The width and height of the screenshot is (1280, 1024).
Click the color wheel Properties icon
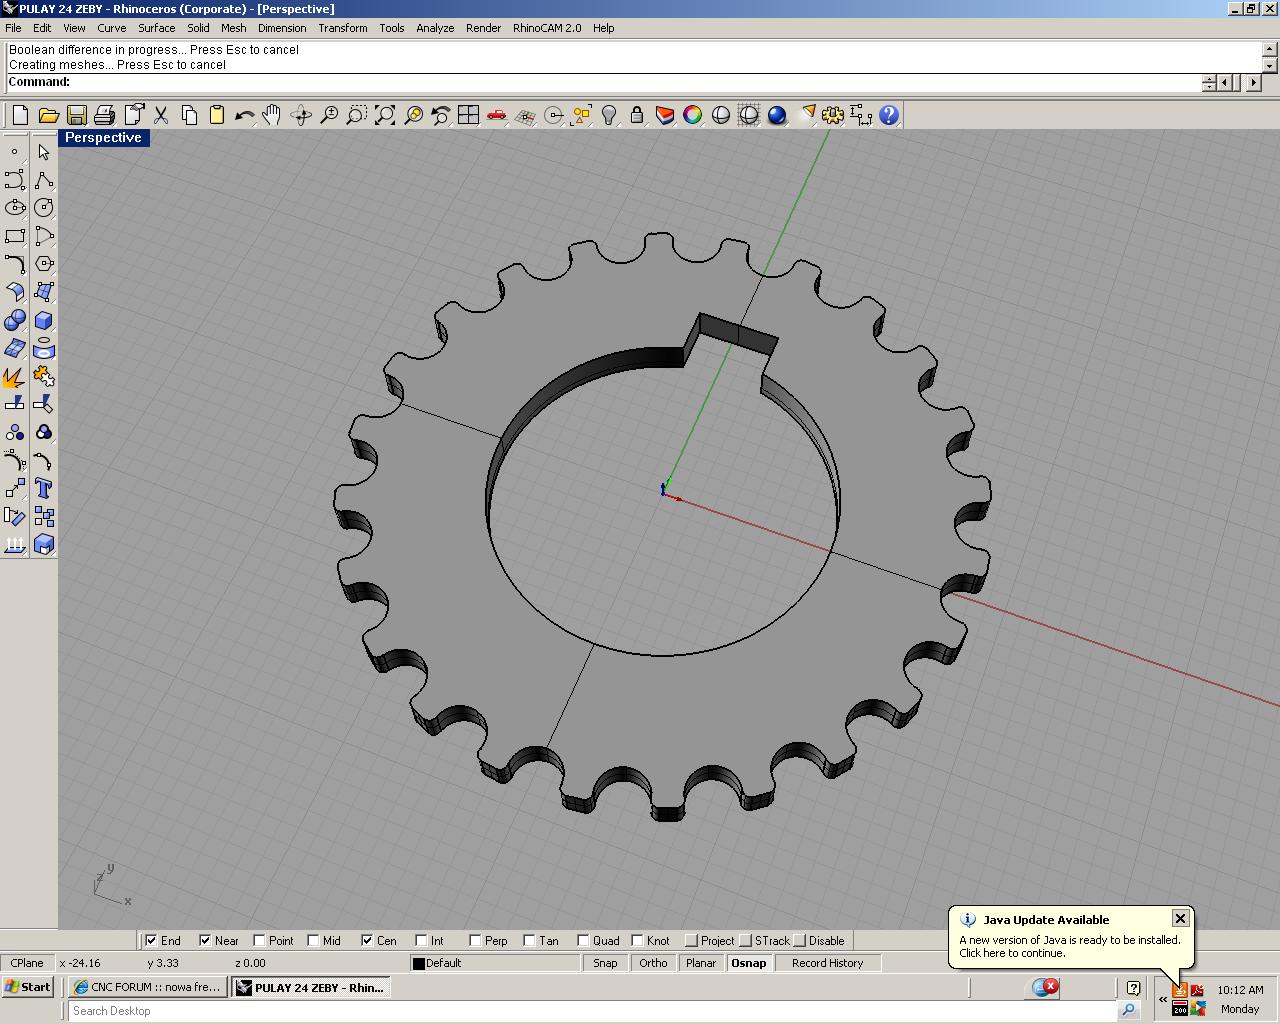click(x=692, y=115)
